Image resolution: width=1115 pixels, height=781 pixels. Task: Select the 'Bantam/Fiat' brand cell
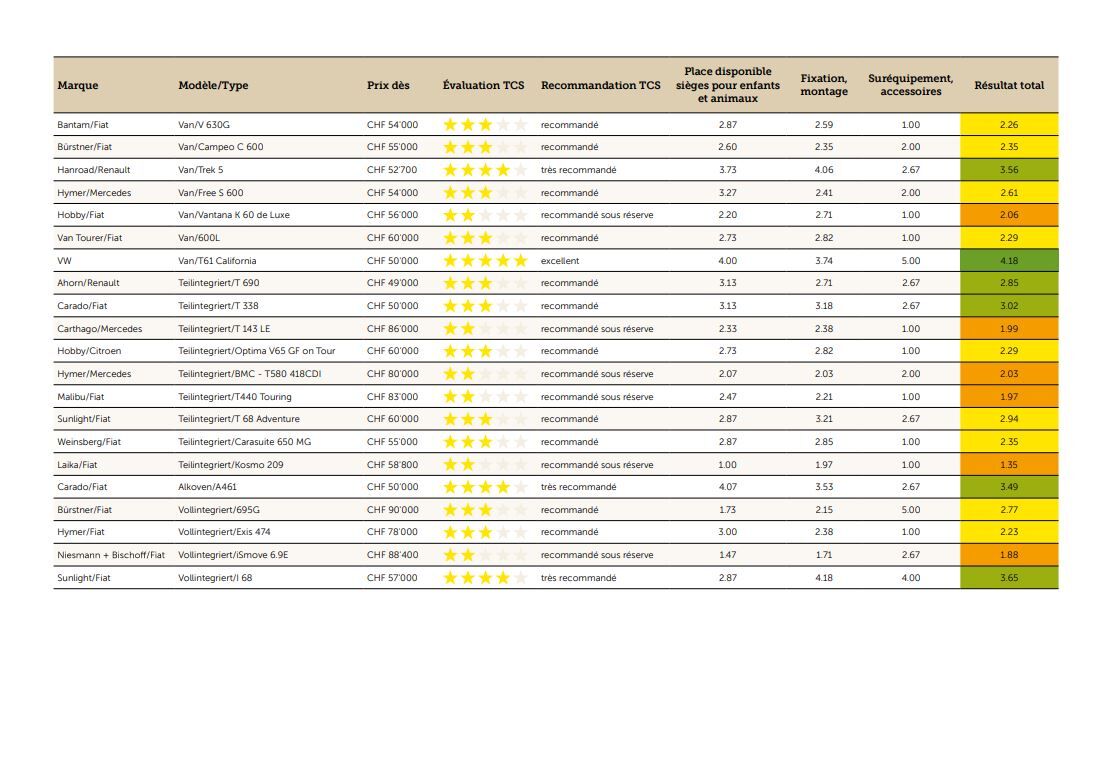coord(83,124)
